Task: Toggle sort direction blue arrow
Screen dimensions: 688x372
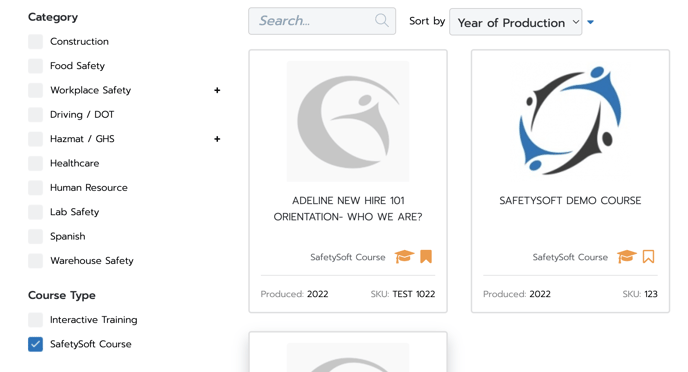Action: (x=591, y=22)
